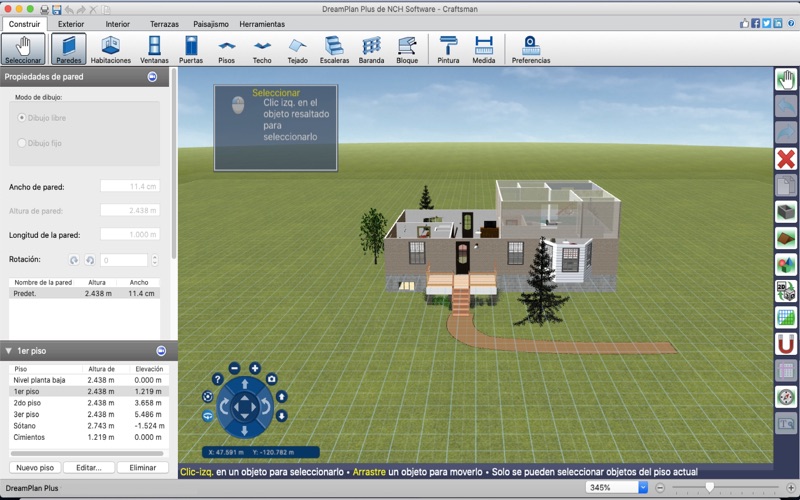This screenshot has height=500, width=800.
Task: Open the Pisos floor tool
Action: pyautogui.click(x=227, y=49)
